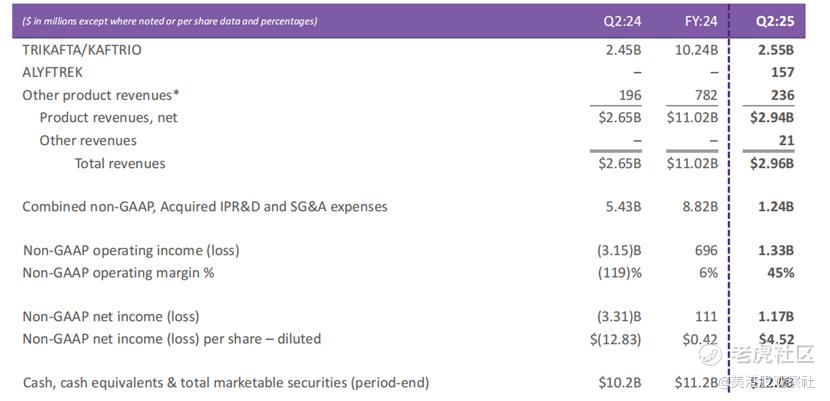Click the $10.2B period-end cash value
This screenshot has width=830, height=401.
(x=620, y=382)
